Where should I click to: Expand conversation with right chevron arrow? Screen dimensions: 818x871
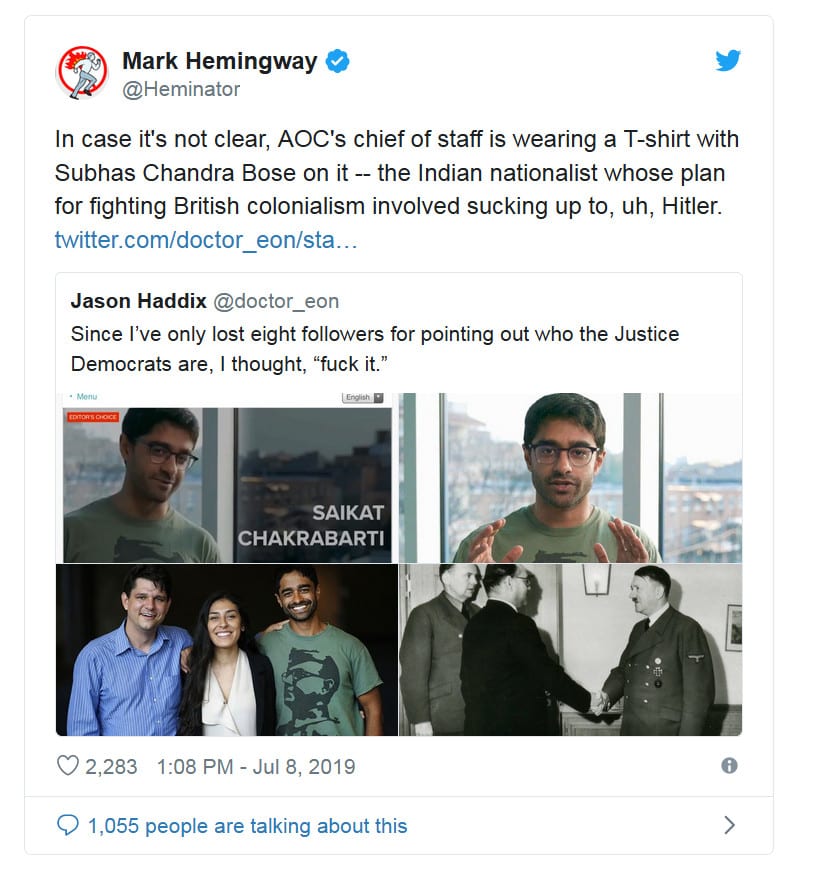pyautogui.click(x=730, y=825)
